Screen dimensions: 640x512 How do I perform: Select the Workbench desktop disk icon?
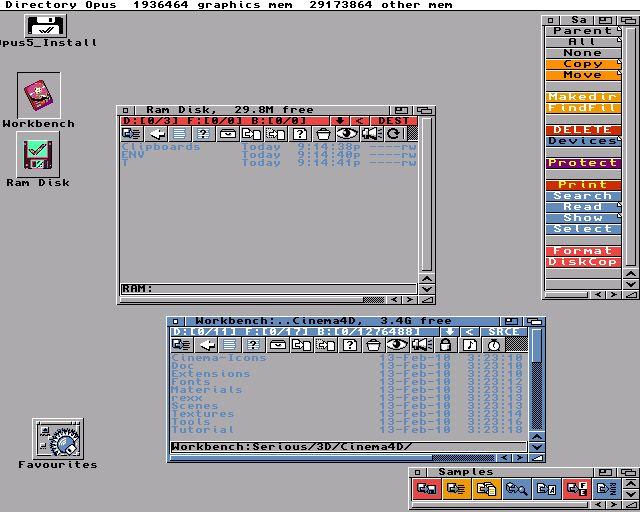coord(39,95)
